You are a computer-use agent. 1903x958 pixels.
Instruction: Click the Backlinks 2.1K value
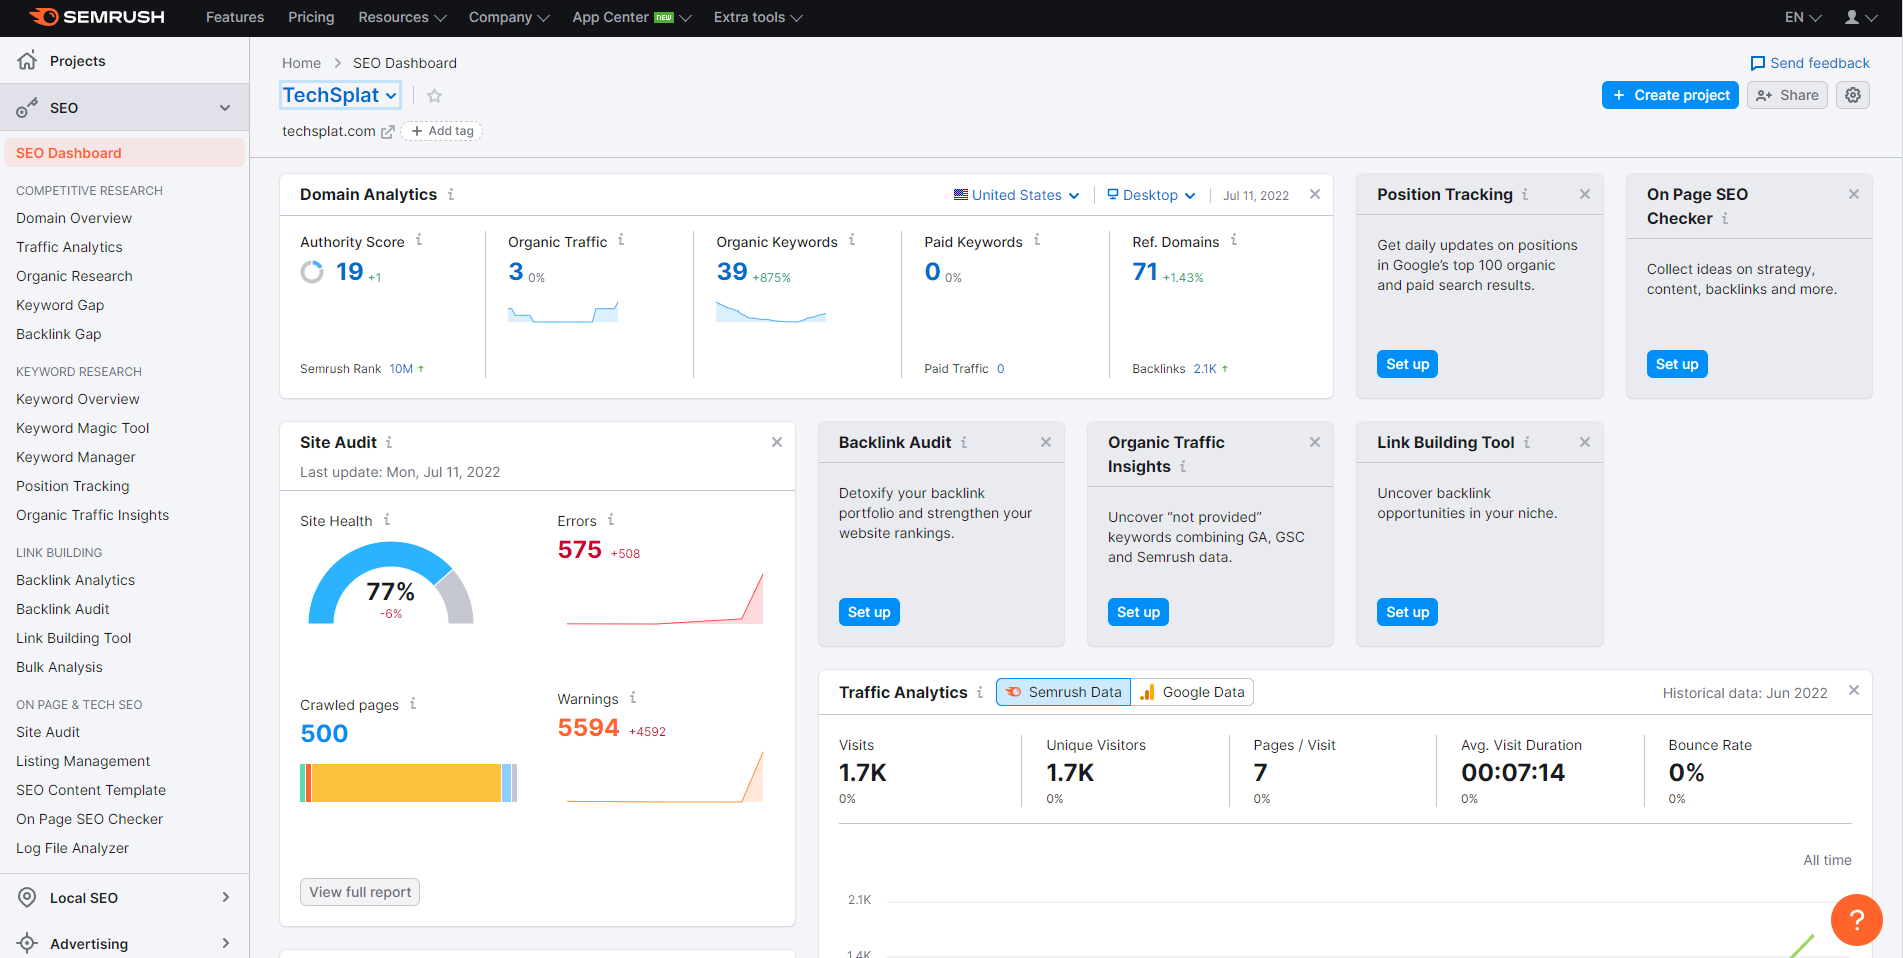click(1205, 369)
